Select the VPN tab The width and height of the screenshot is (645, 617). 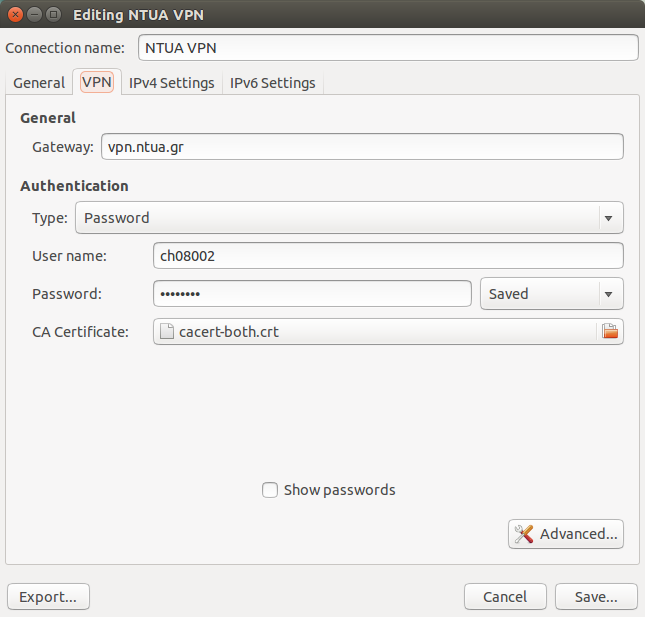coord(97,83)
